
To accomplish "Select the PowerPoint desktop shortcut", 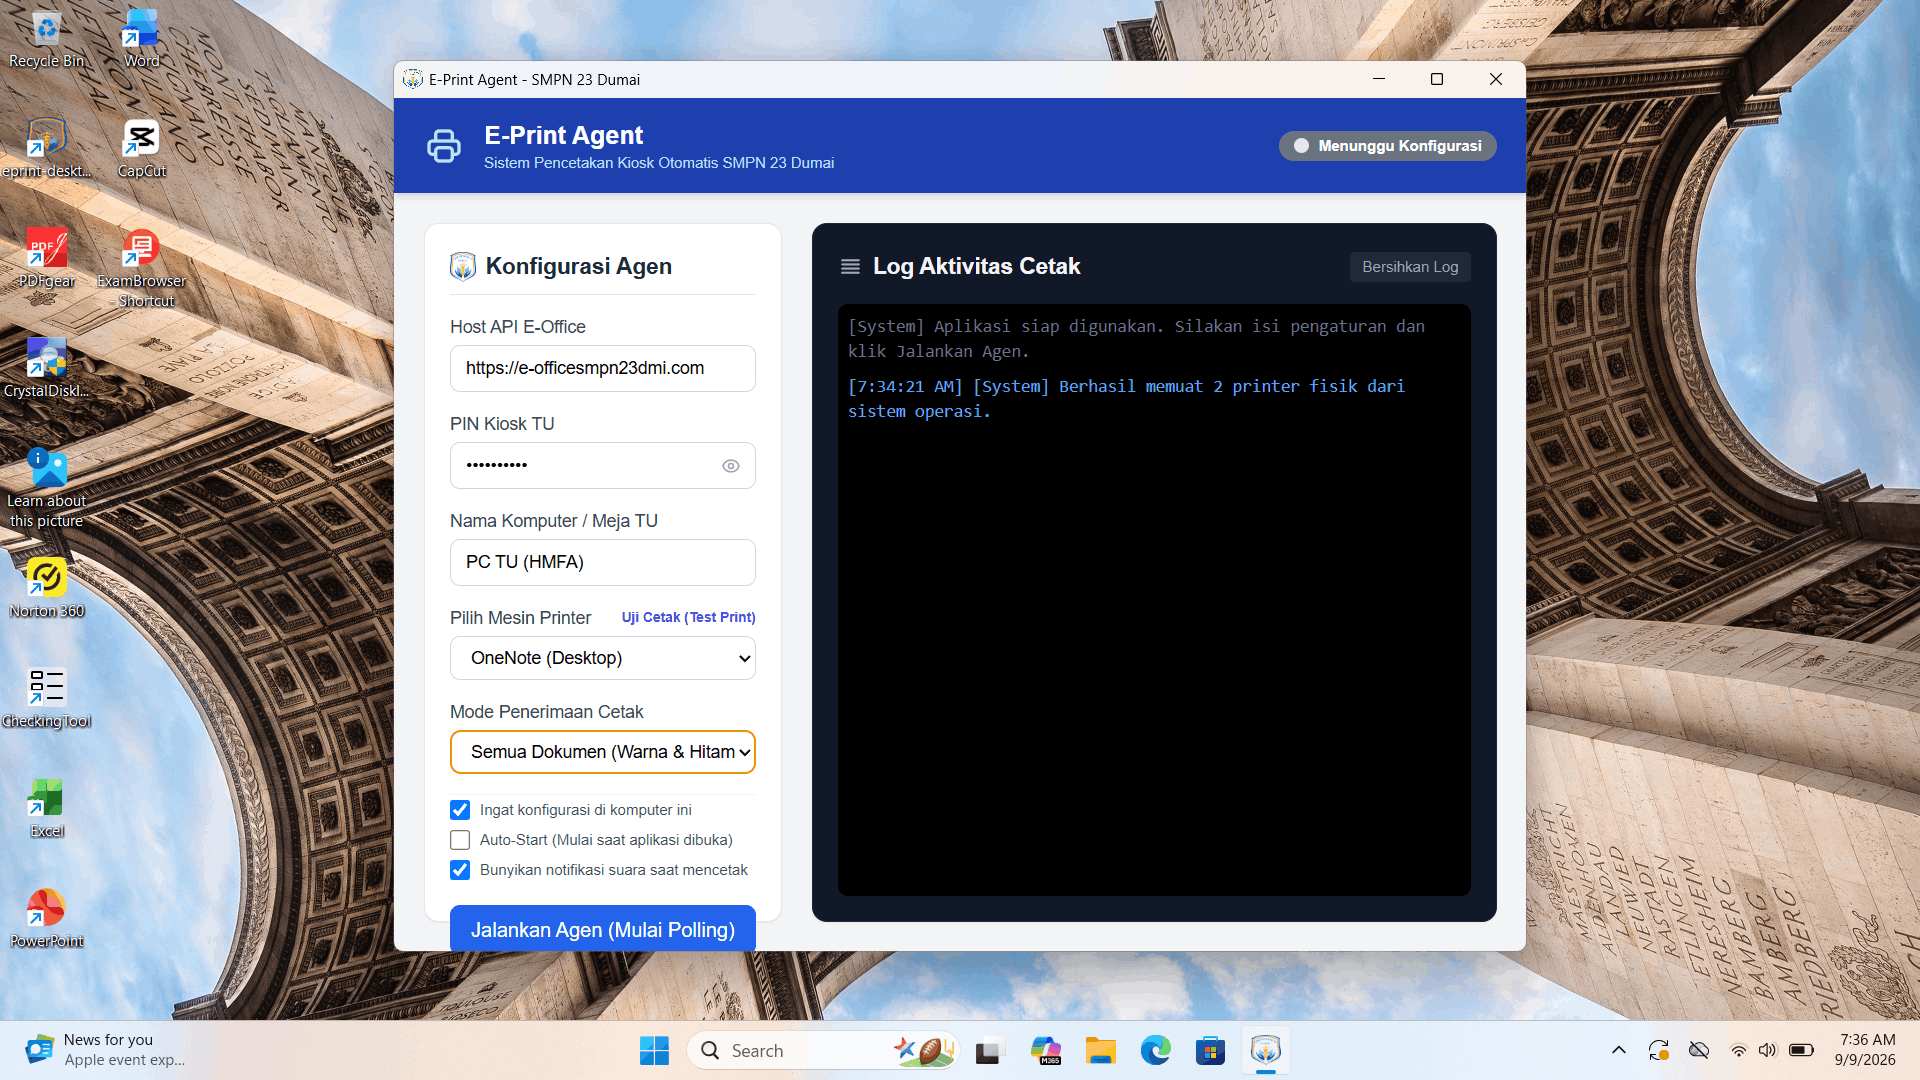I will tap(46, 920).
